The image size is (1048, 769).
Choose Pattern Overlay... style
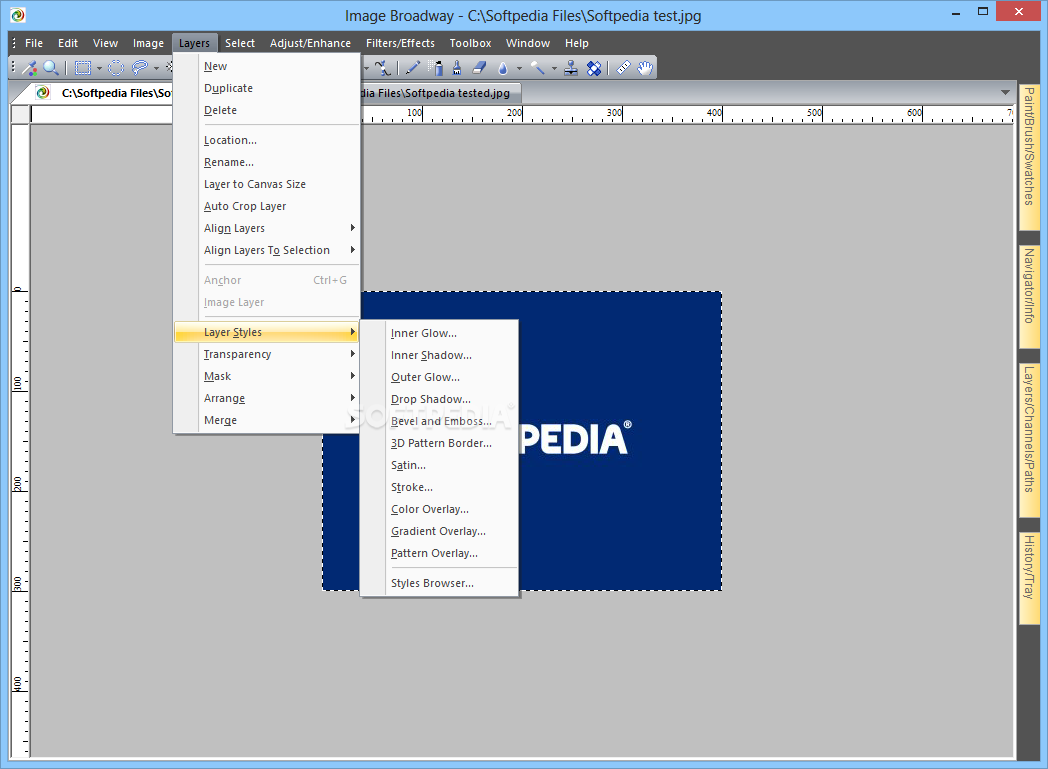point(439,554)
